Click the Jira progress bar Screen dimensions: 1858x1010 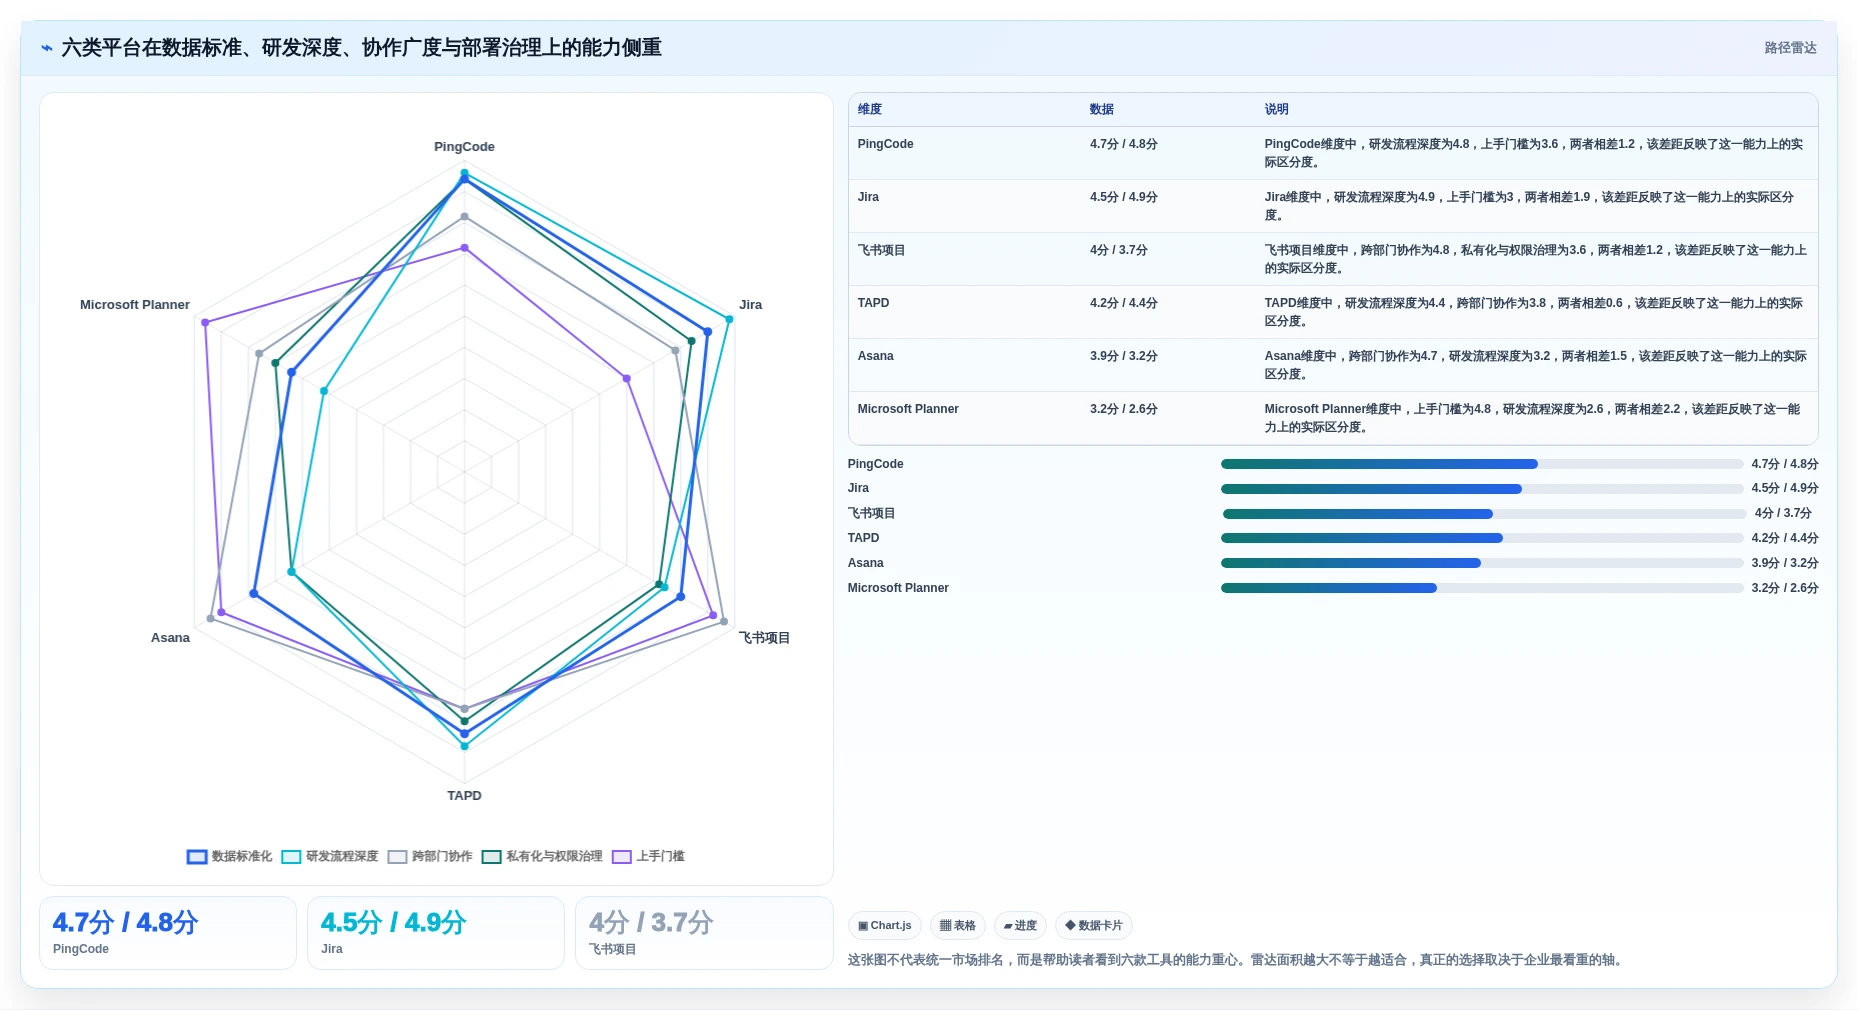1482,489
